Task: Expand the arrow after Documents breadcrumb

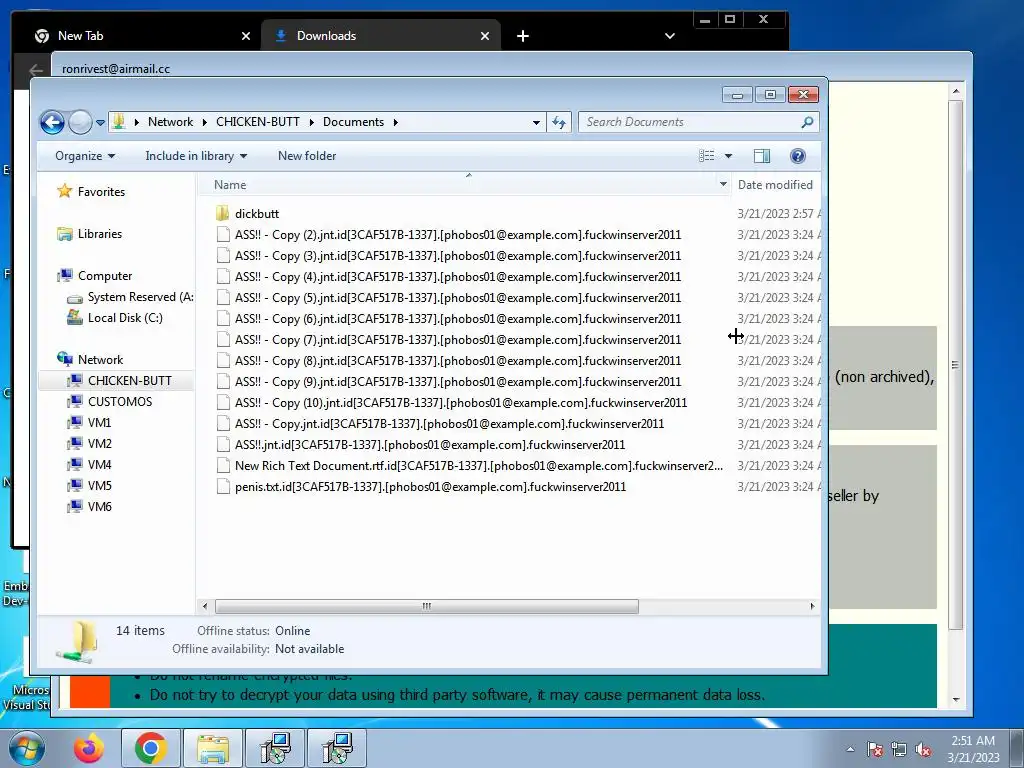Action: [x=395, y=122]
